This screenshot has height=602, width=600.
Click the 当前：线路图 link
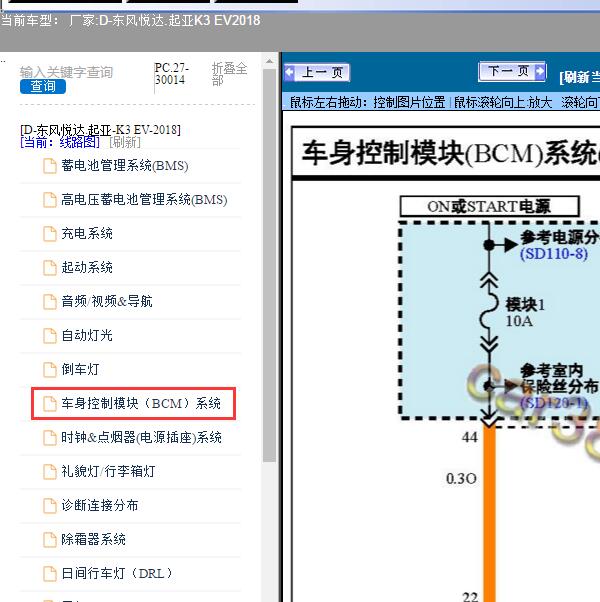tap(60, 142)
